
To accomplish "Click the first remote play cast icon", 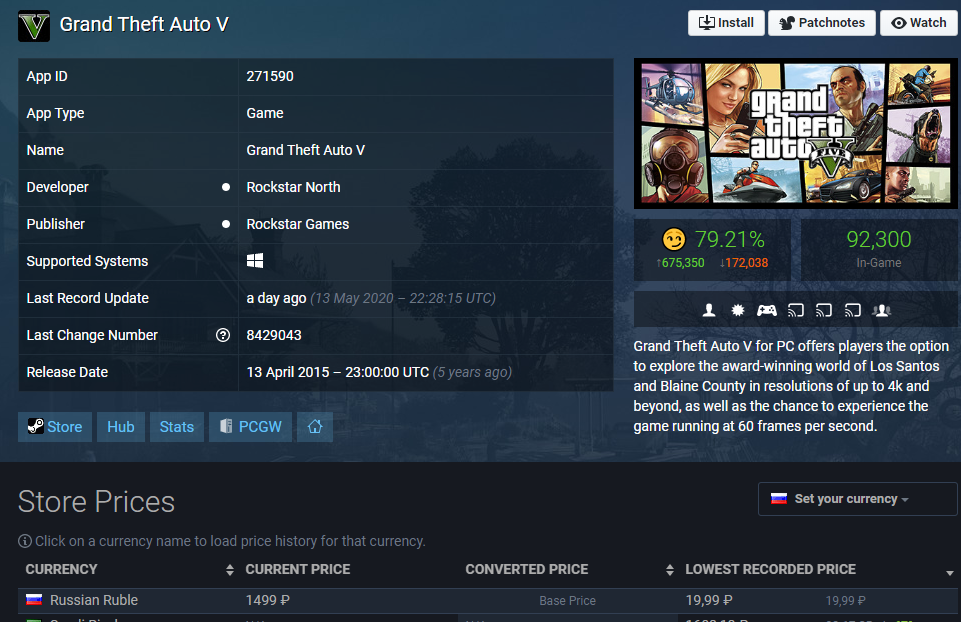I will tap(796, 310).
